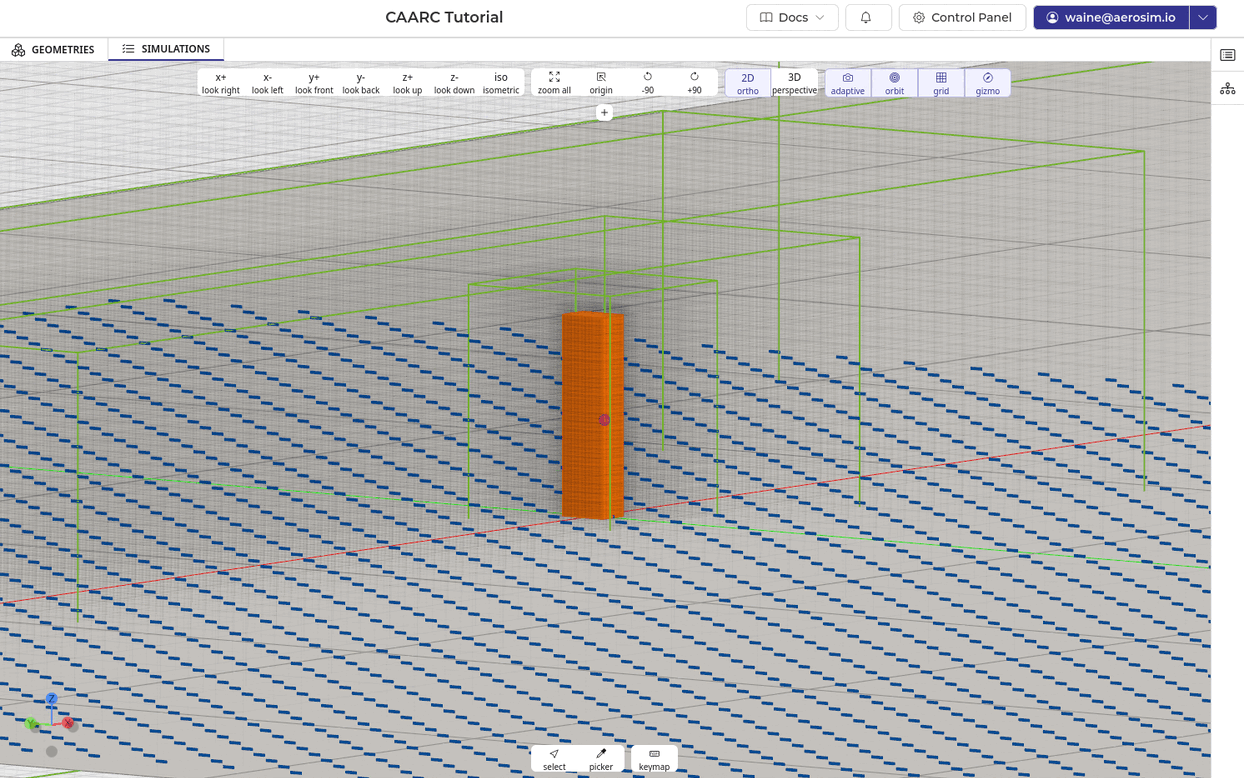This screenshot has height=778, width=1244.
Task: Toggle orbit navigation mode
Action: [x=894, y=83]
